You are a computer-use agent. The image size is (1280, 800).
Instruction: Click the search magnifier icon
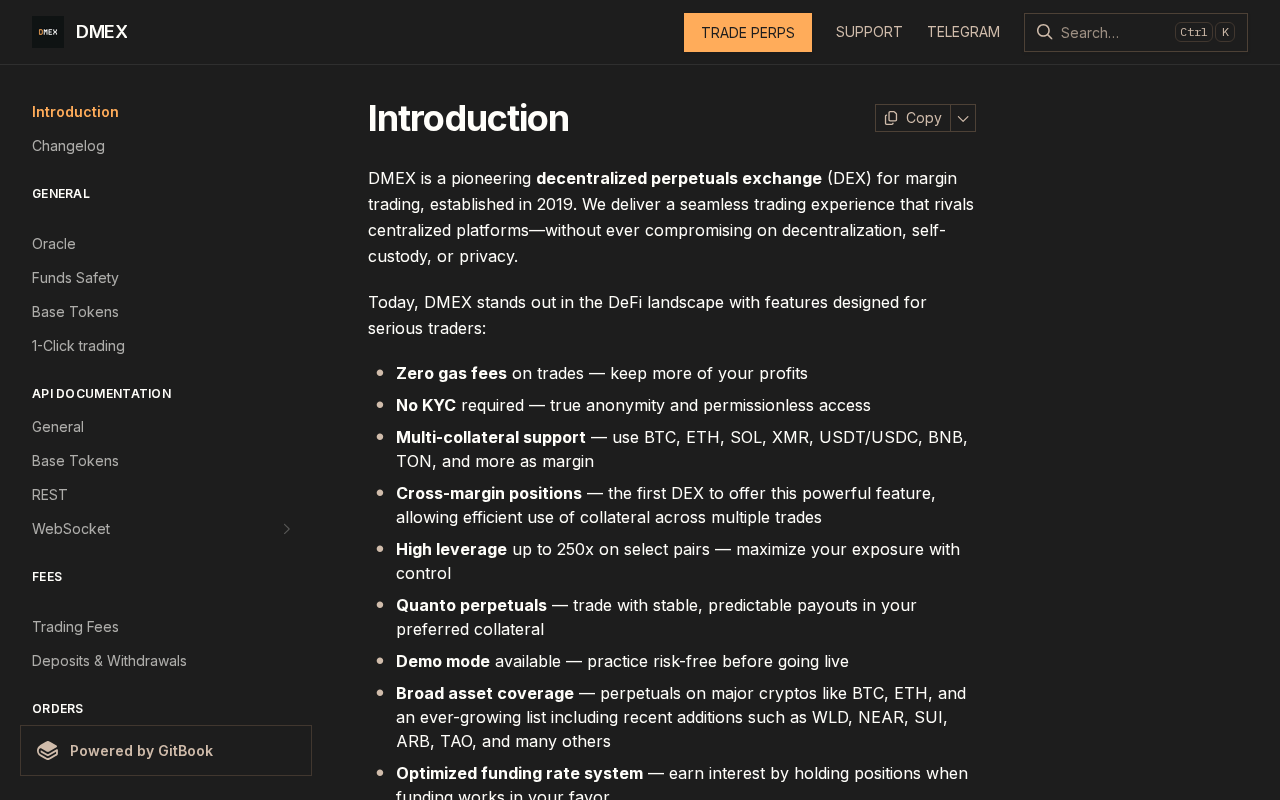1044,32
